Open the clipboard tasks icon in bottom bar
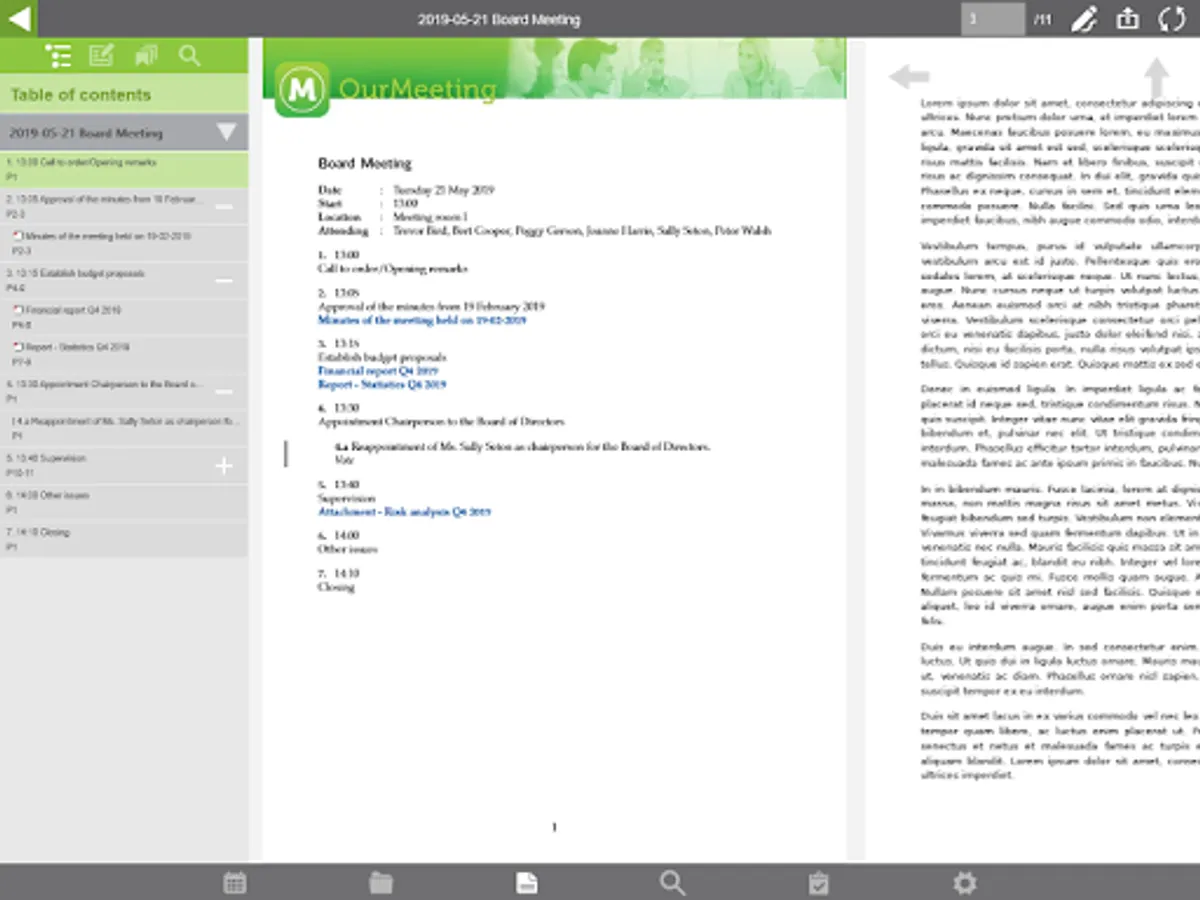Image resolution: width=1200 pixels, height=900 pixels. [x=818, y=882]
